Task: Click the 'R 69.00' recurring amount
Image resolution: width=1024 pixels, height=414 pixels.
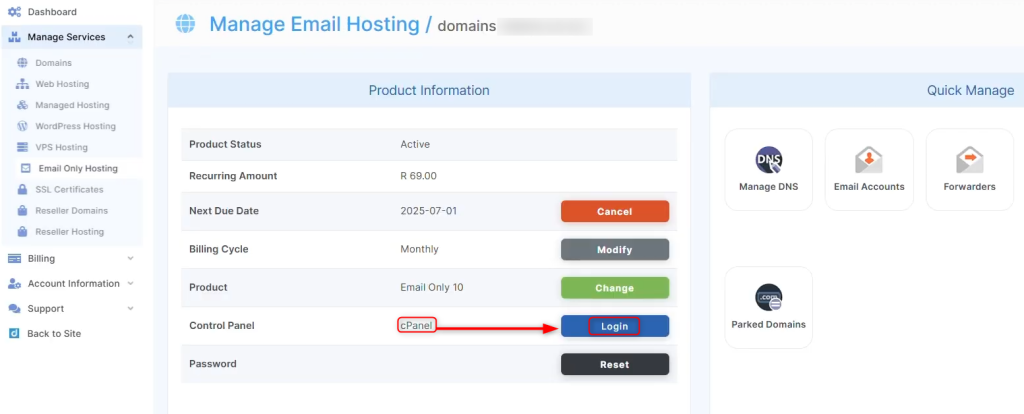Action: point(418,176)
